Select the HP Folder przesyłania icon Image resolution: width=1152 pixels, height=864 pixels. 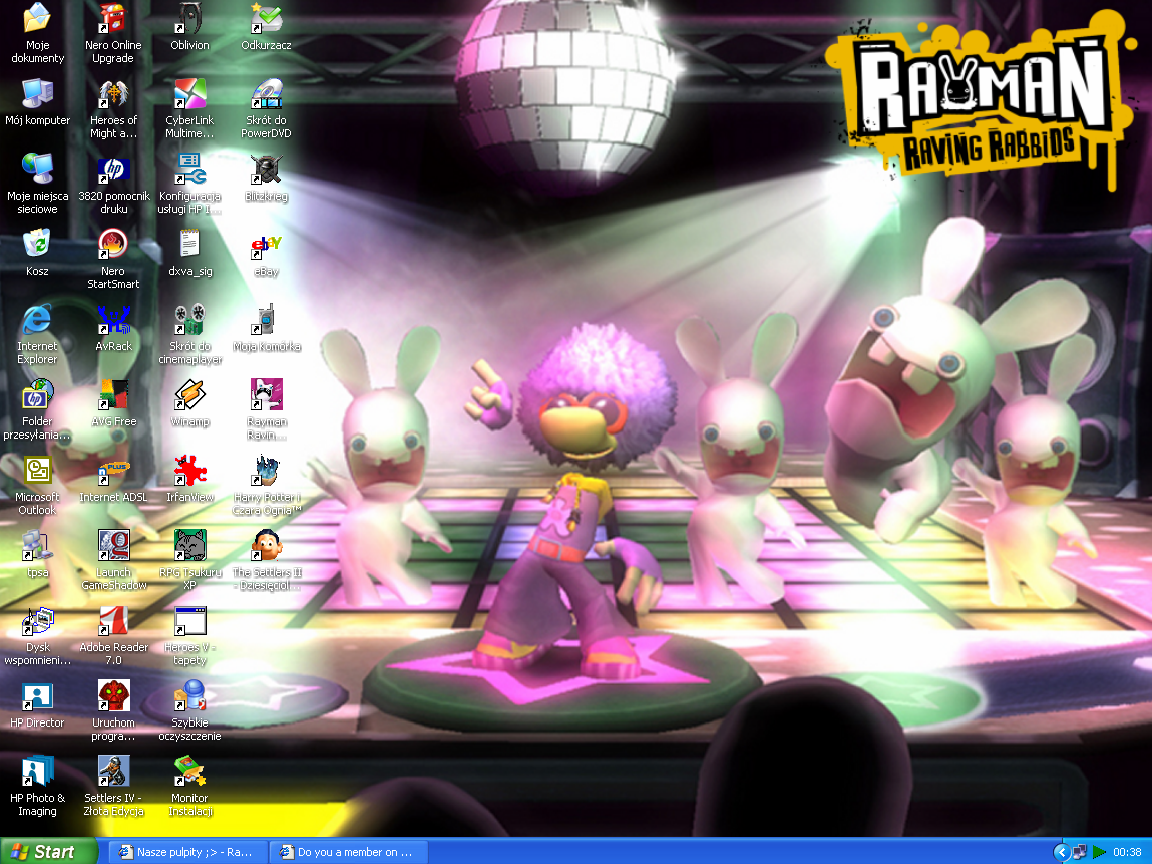point(37,395)
